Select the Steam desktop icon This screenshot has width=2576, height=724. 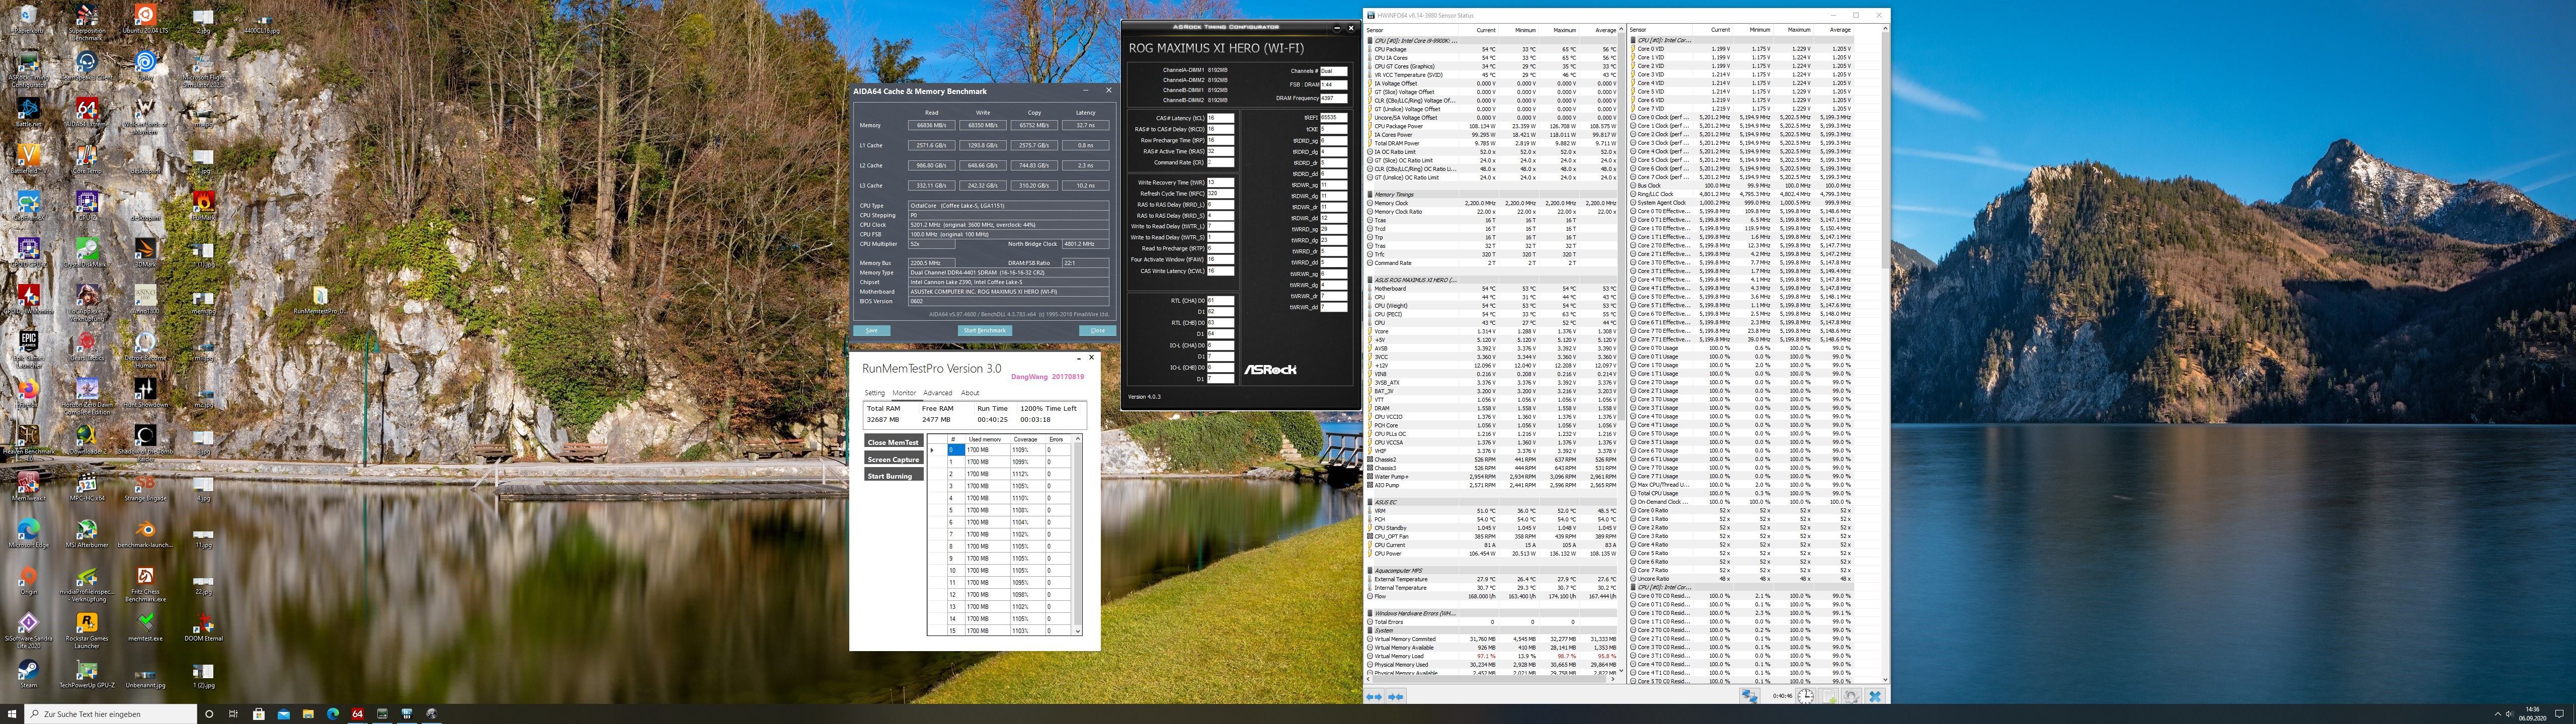[x=28, y=673]
